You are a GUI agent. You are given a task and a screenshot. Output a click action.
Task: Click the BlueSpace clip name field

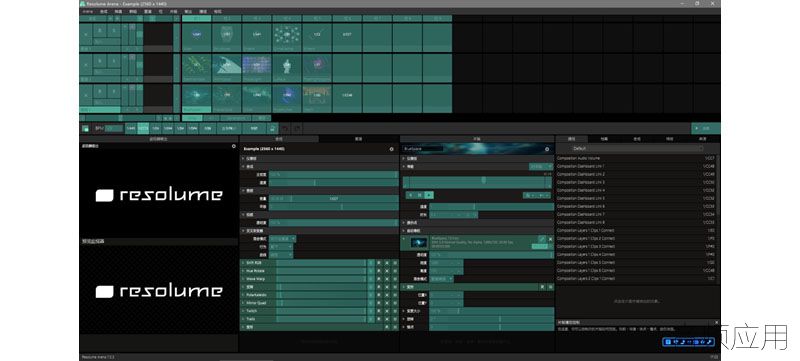click(423, 149)
